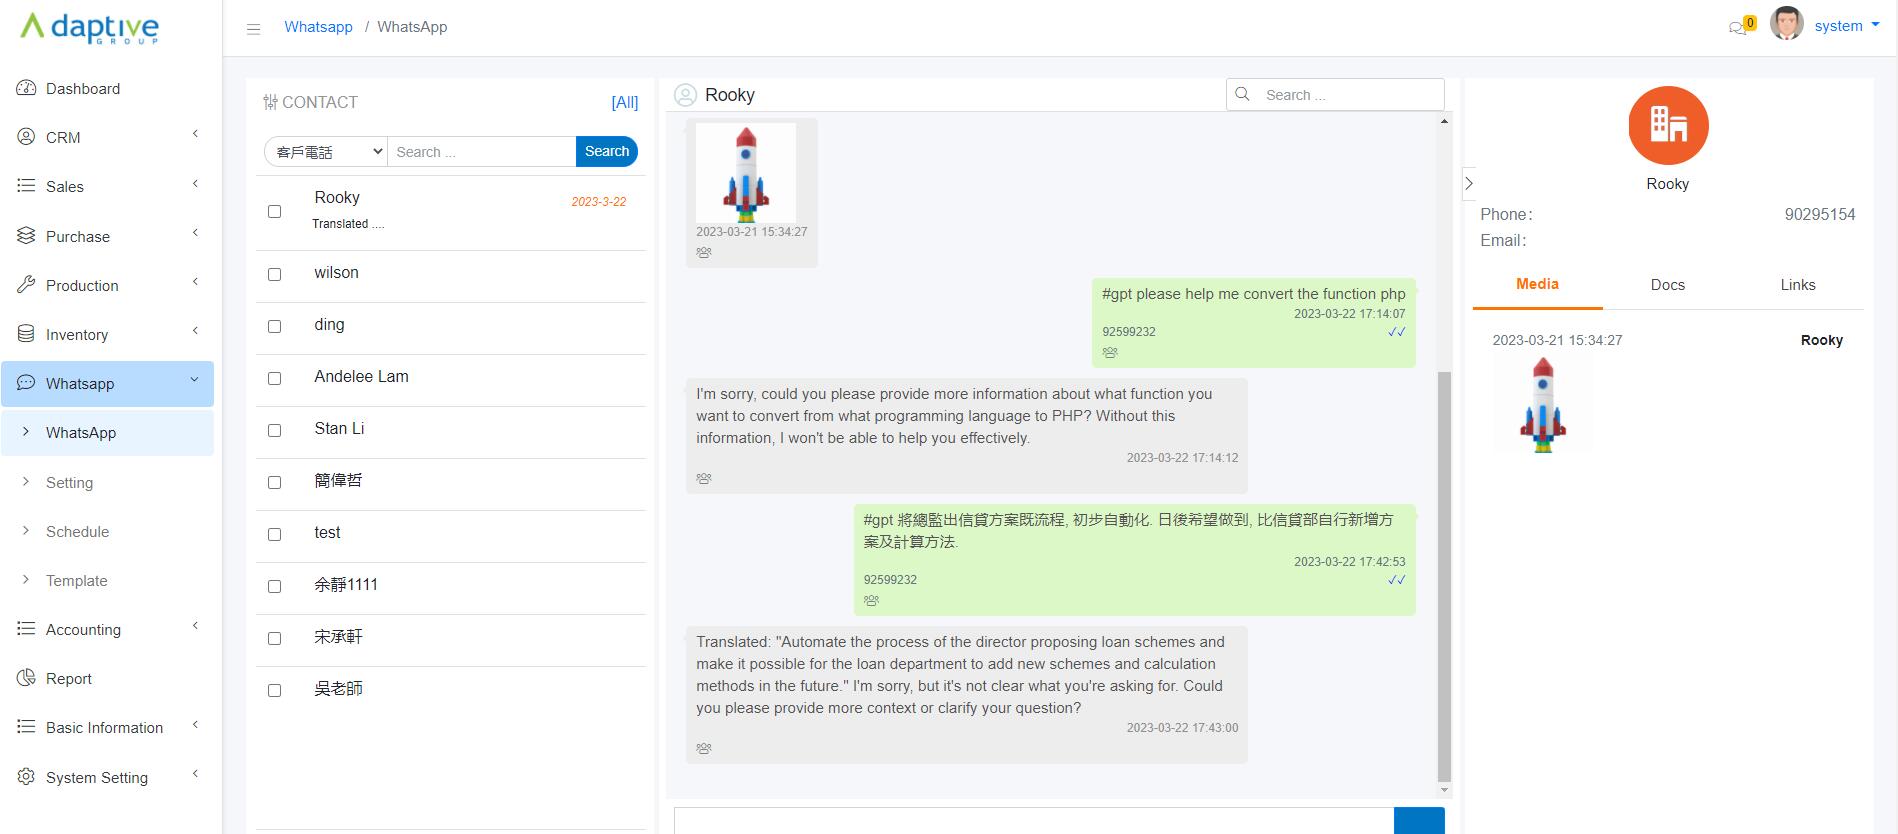Tick the checkbox beside Andelee Lam
Screen dimensions: 1898x834
point(274,378)
